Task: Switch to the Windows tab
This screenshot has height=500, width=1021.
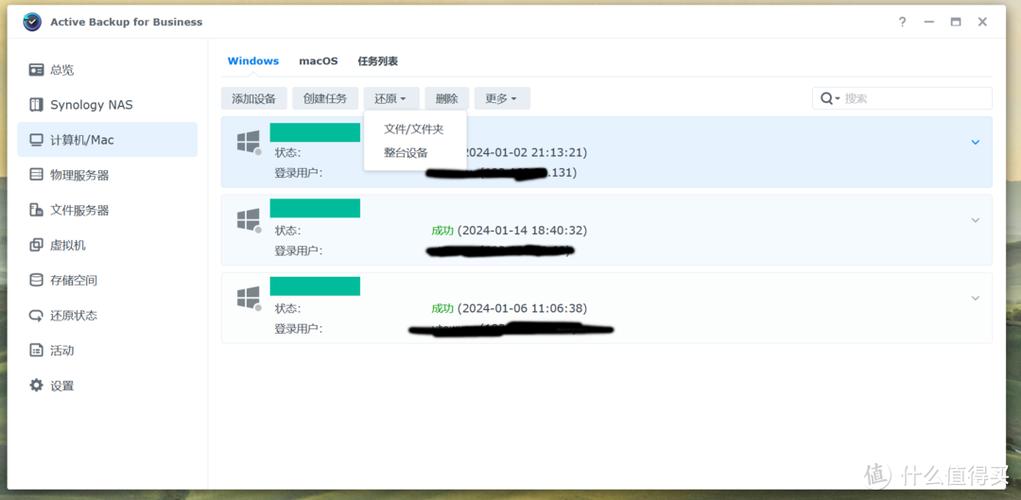Action: 253,61
